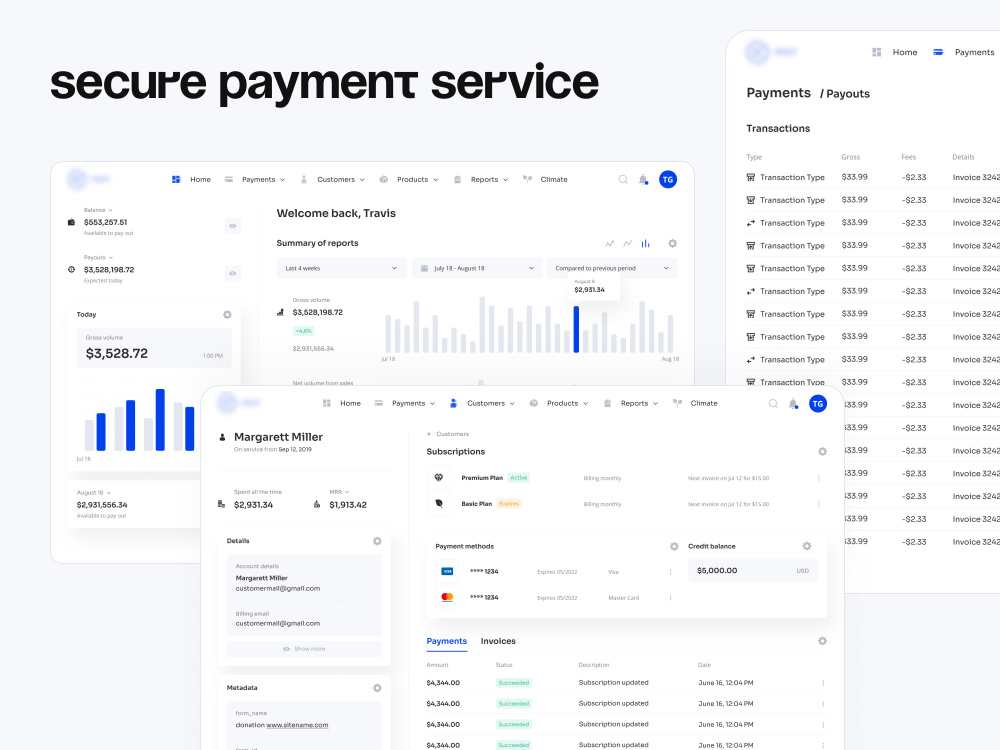Toggle Payouts amount visibility eye

[233, 274]
